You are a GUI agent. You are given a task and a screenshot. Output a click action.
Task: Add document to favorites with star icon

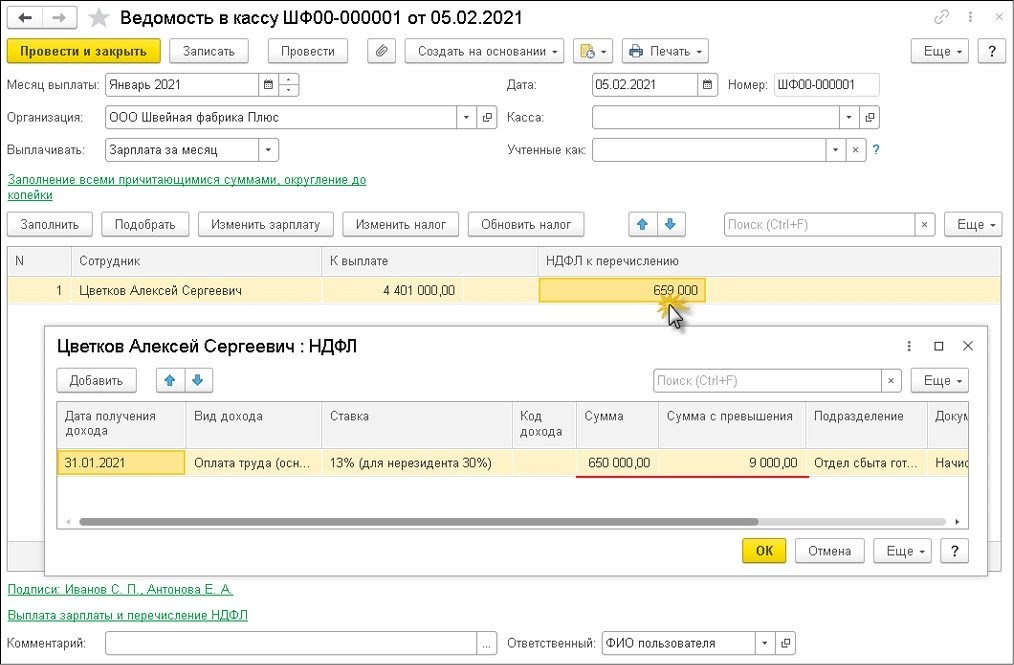click(x=98, y=18)
